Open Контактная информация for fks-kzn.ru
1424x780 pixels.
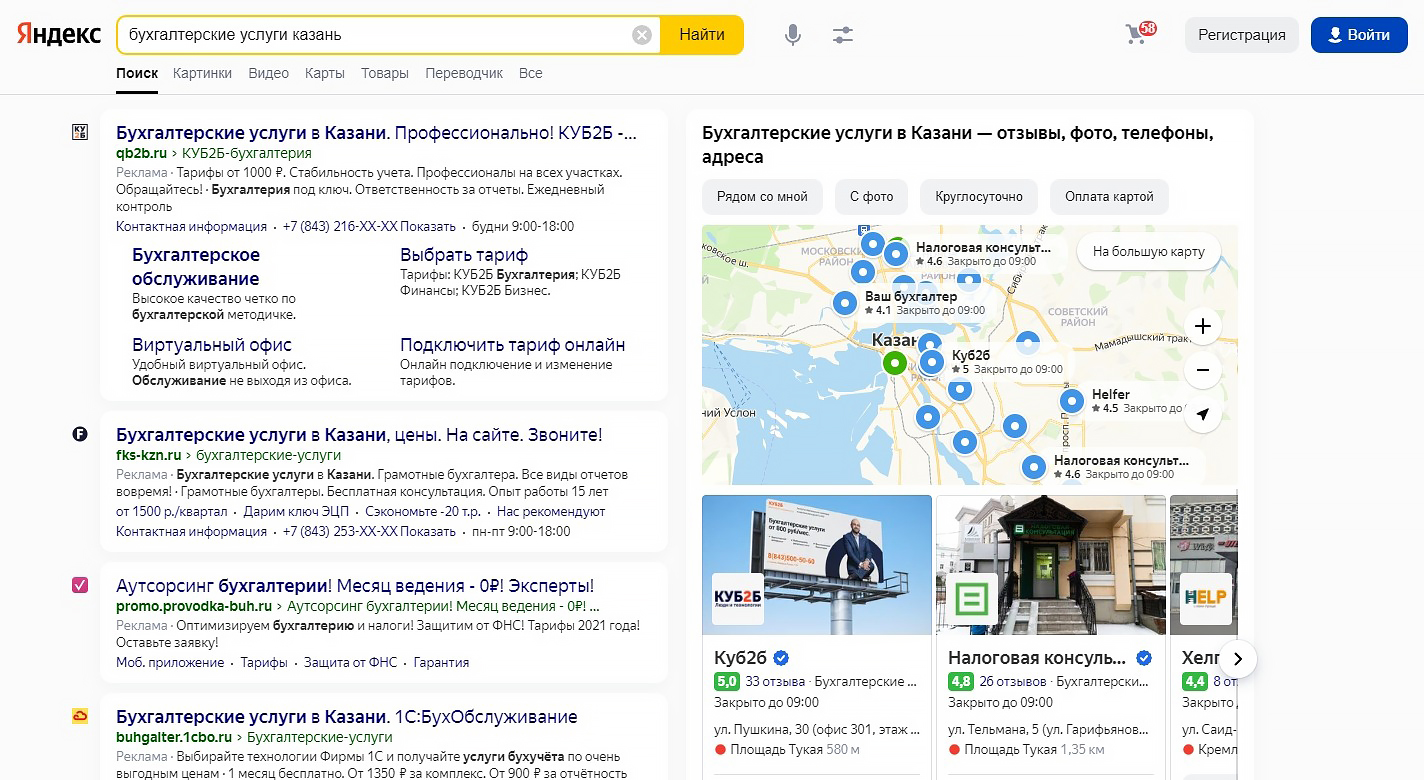(x=191, y=531)
